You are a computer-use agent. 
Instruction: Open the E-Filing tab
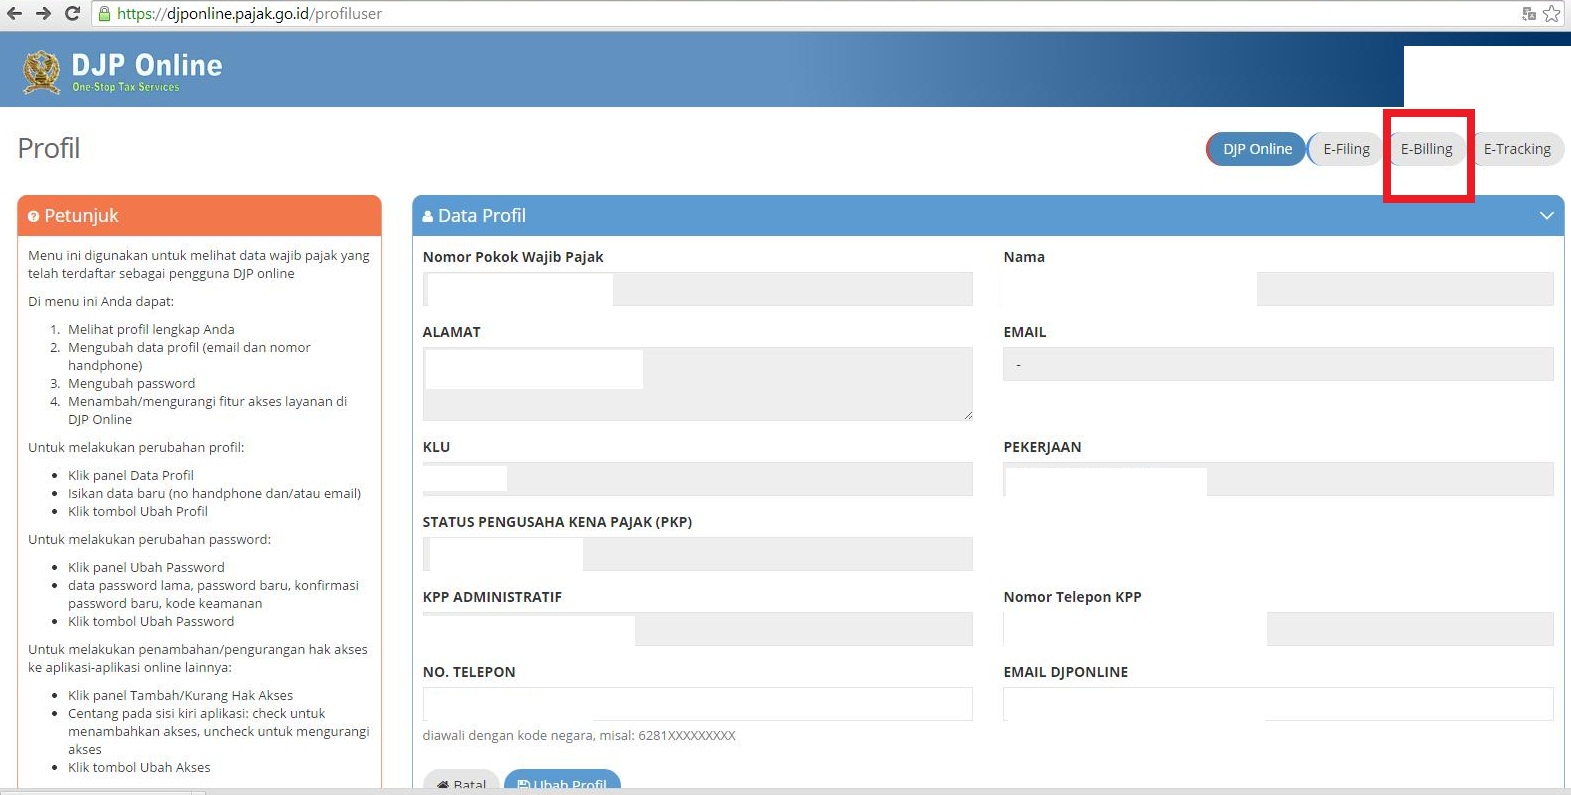tap(1346, 149)
